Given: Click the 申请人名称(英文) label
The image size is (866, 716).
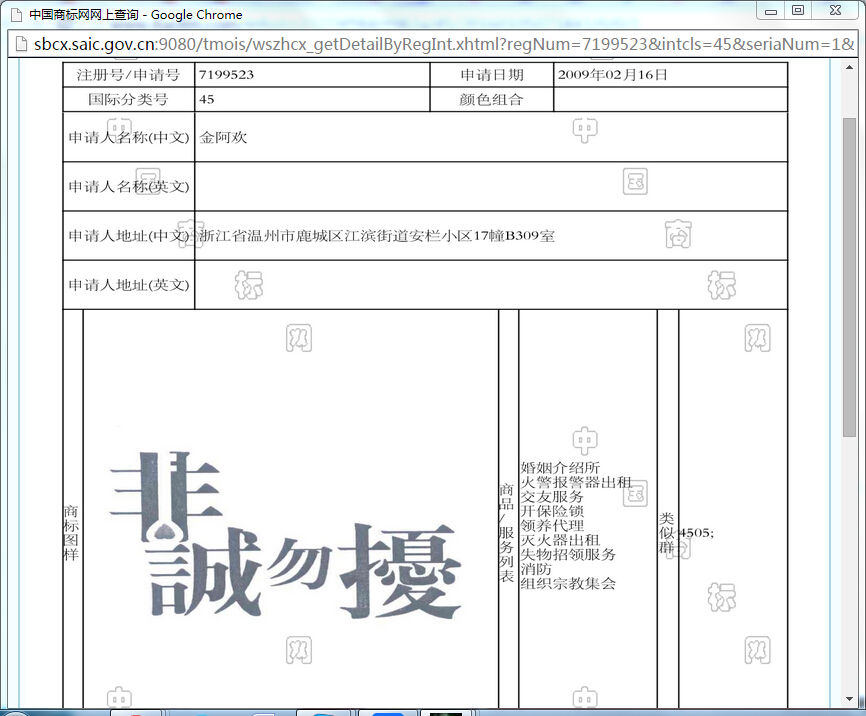Looking at the screenshot, I should pos(129,187).
